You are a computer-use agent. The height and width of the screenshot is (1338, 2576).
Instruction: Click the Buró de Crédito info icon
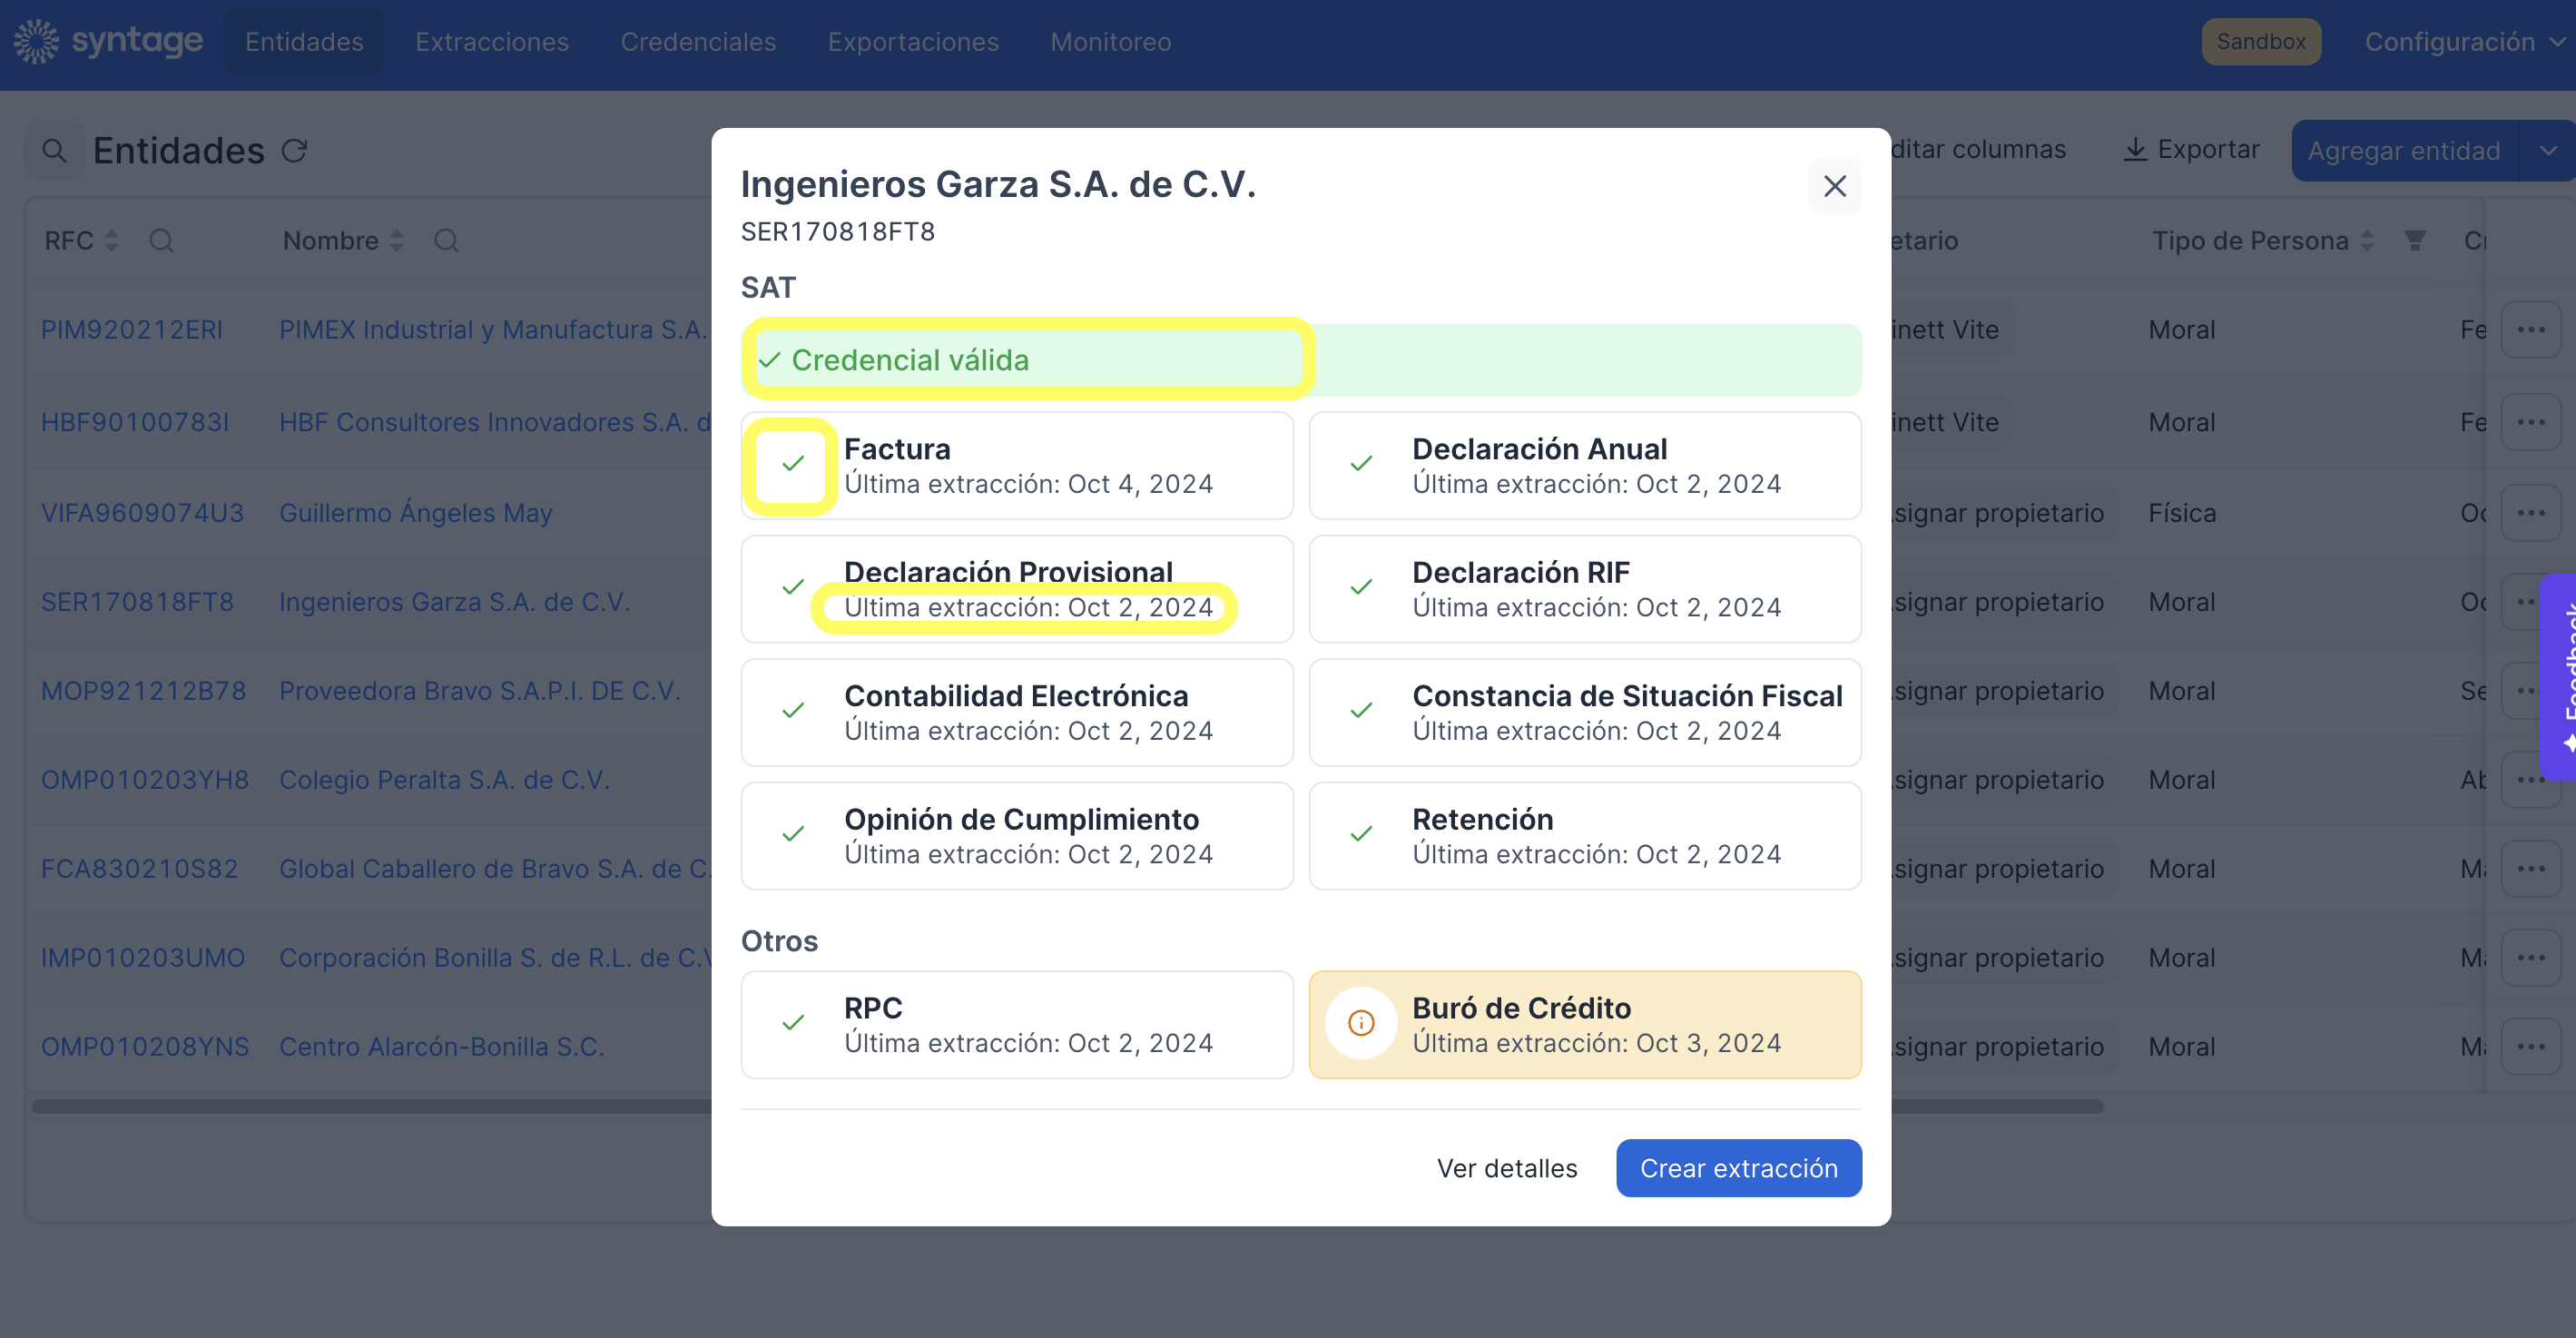(1361, 1023)
